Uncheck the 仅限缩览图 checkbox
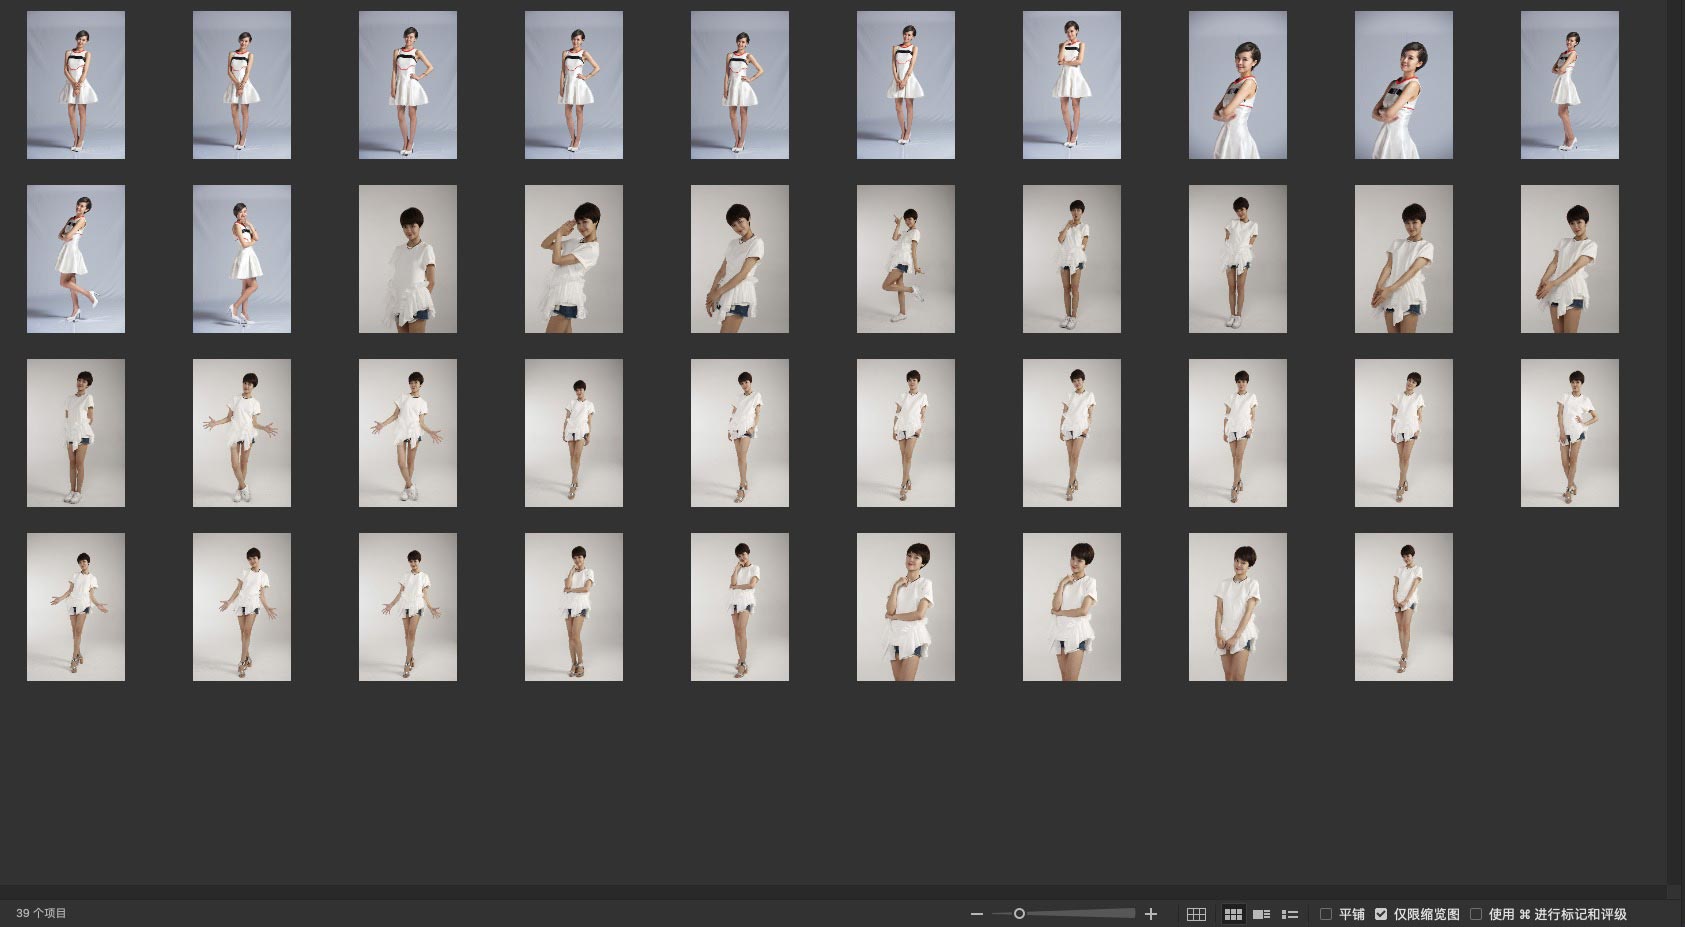The width and height of the screenshot is (1685, 927). (1381, 914)
